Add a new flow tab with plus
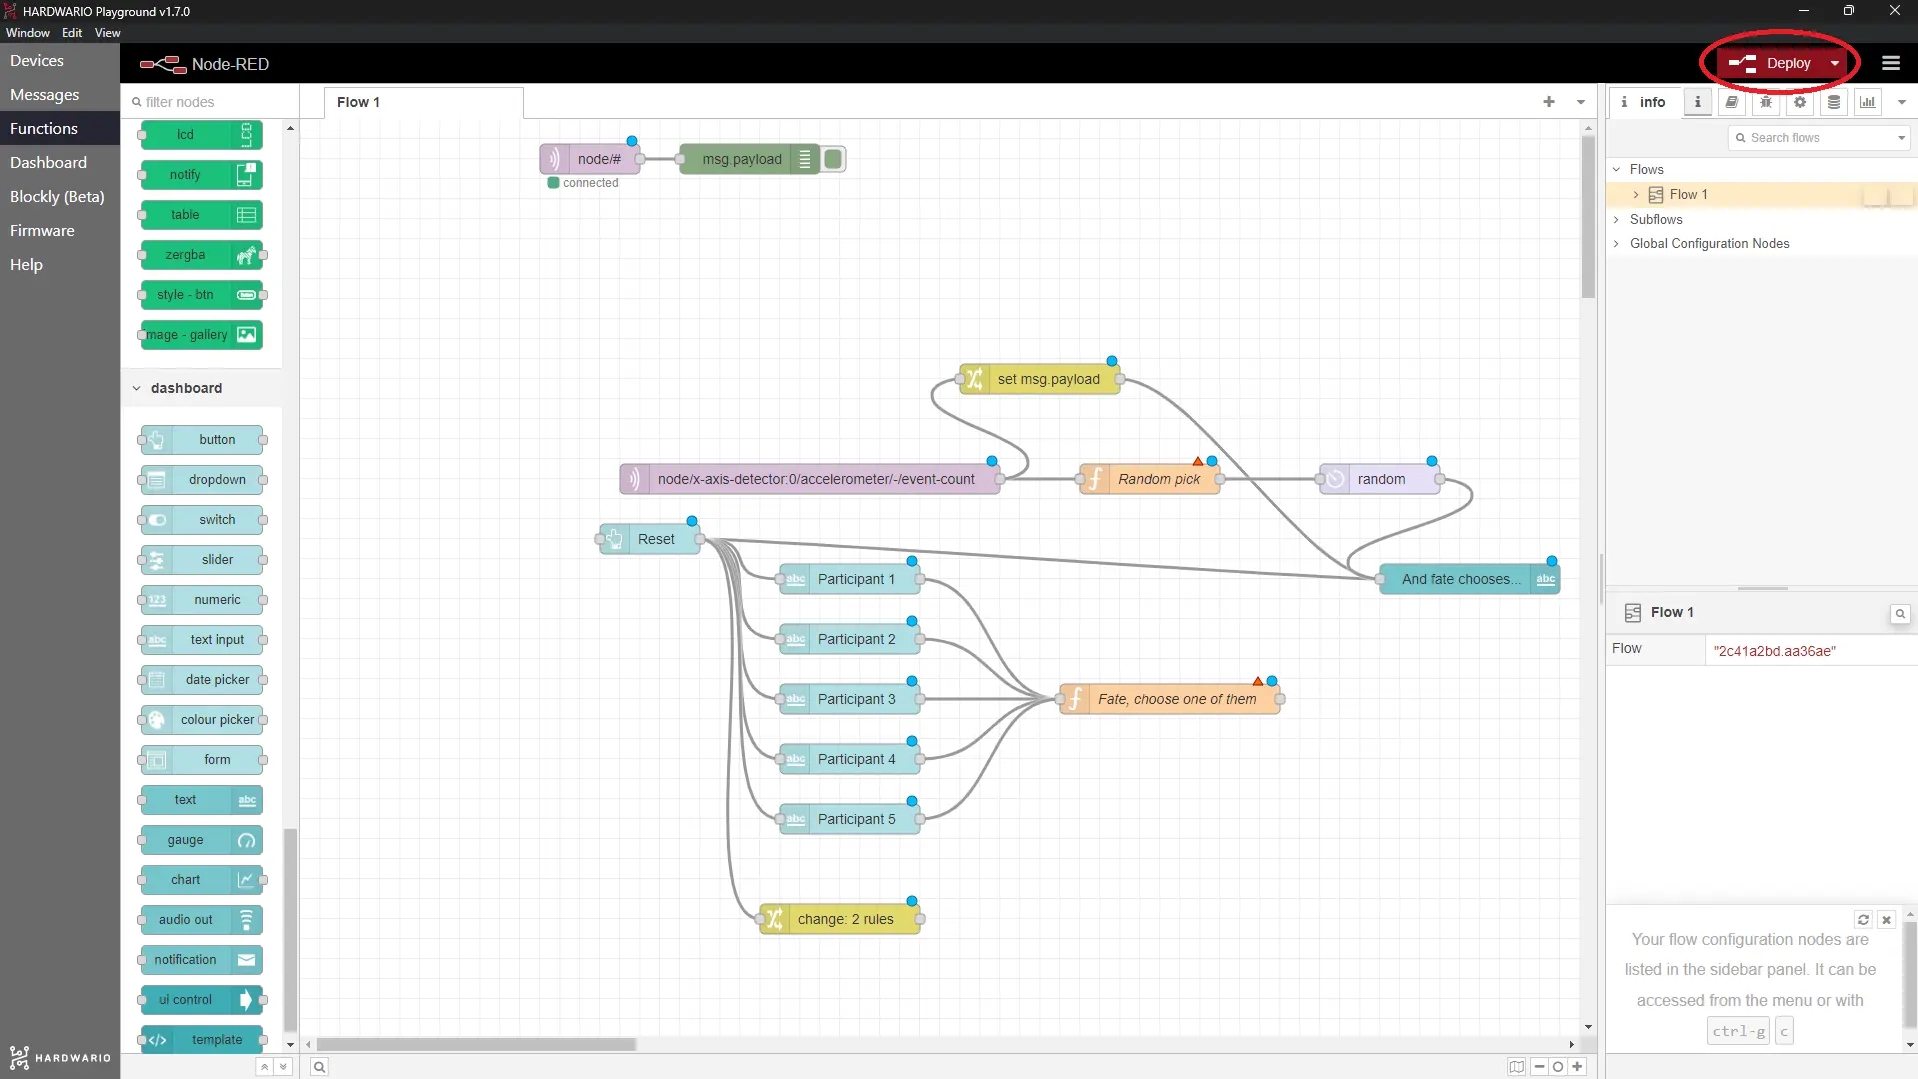The height and width of the screenshot is (1079, 1918). click(1549, 102)
